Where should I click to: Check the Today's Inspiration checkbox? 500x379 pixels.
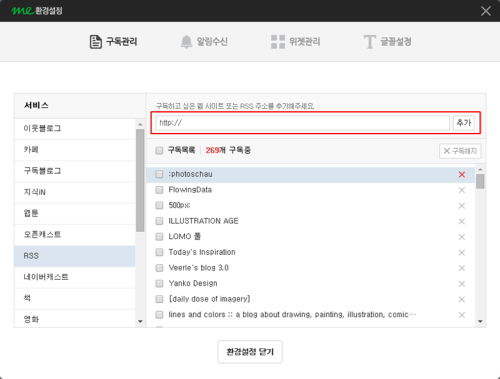159,252
